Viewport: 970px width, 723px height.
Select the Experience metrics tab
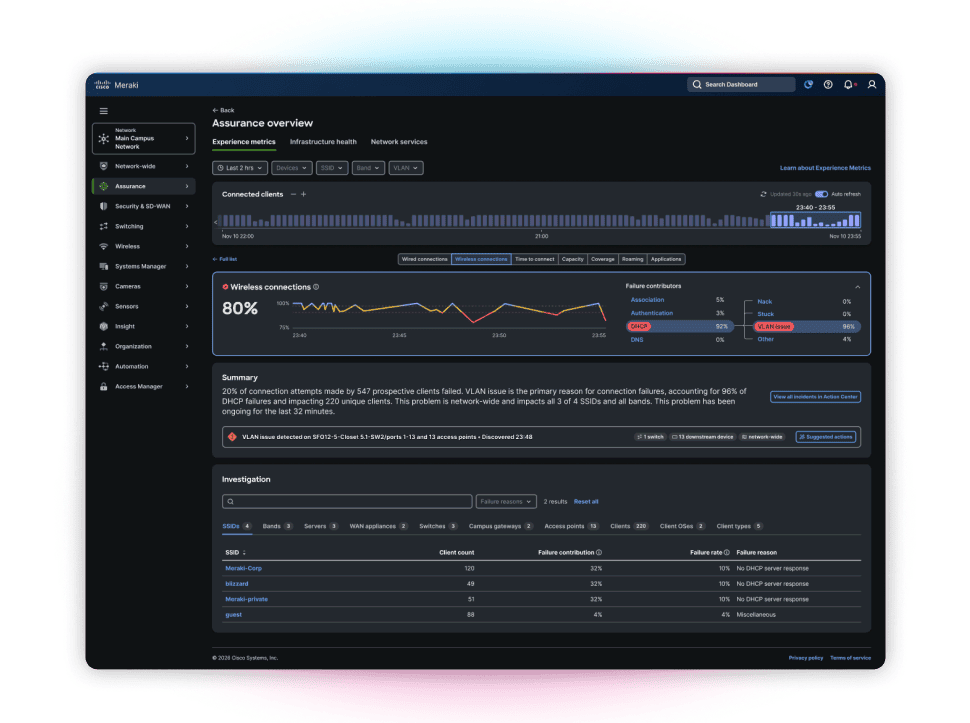(244, 142)
